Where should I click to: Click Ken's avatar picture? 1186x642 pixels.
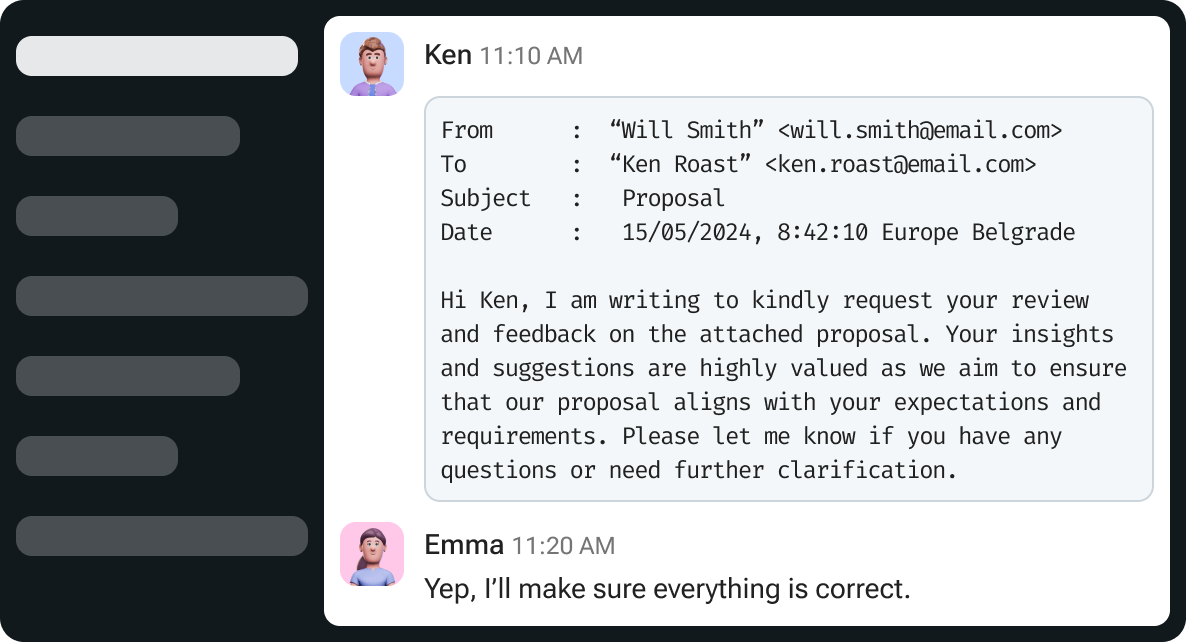[x=371, y=64]
